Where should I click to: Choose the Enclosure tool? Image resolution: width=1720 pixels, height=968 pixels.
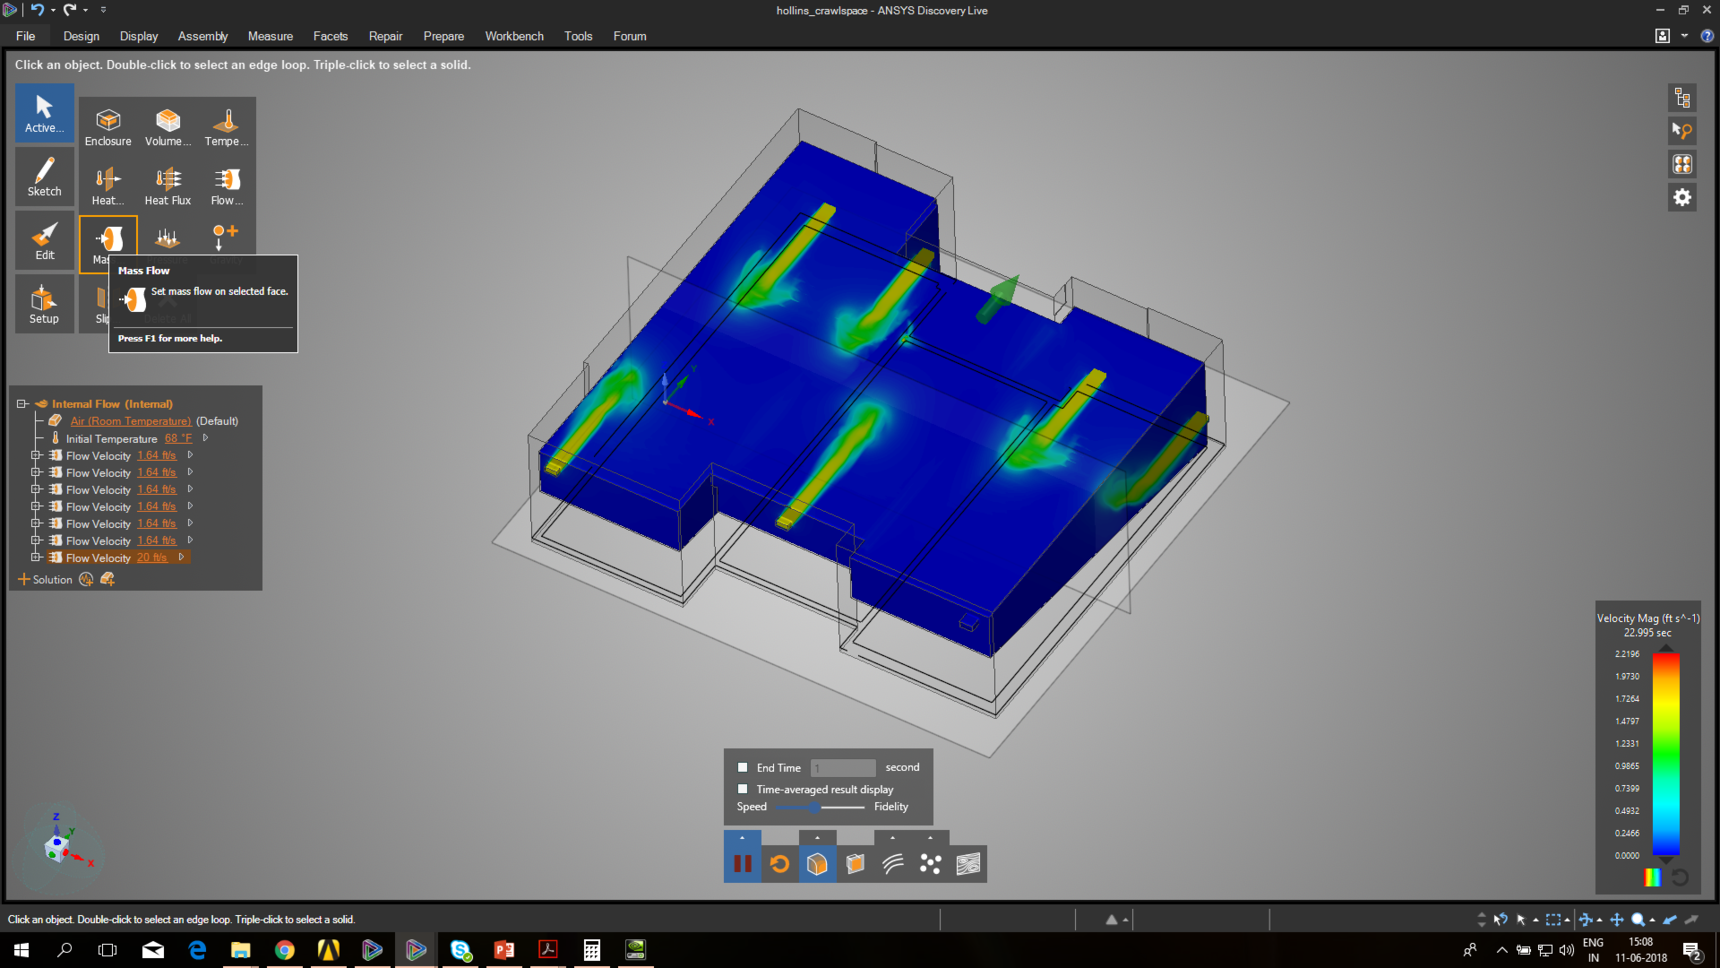point(108,127)
